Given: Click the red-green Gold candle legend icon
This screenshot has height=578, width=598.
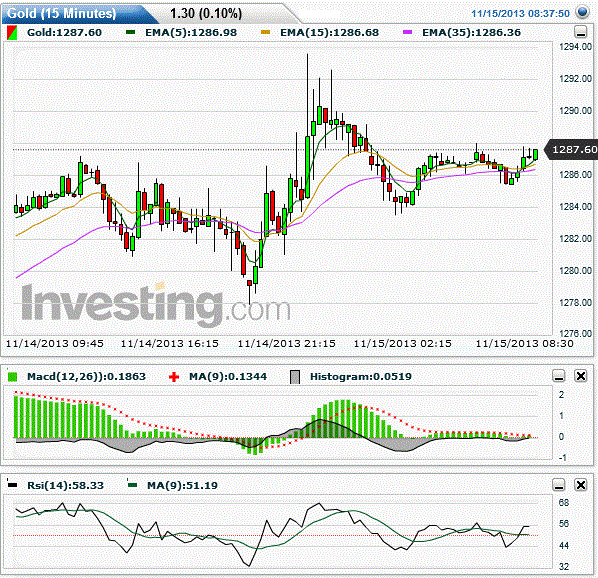Looking at the screenshot, I should coord(12,33).
